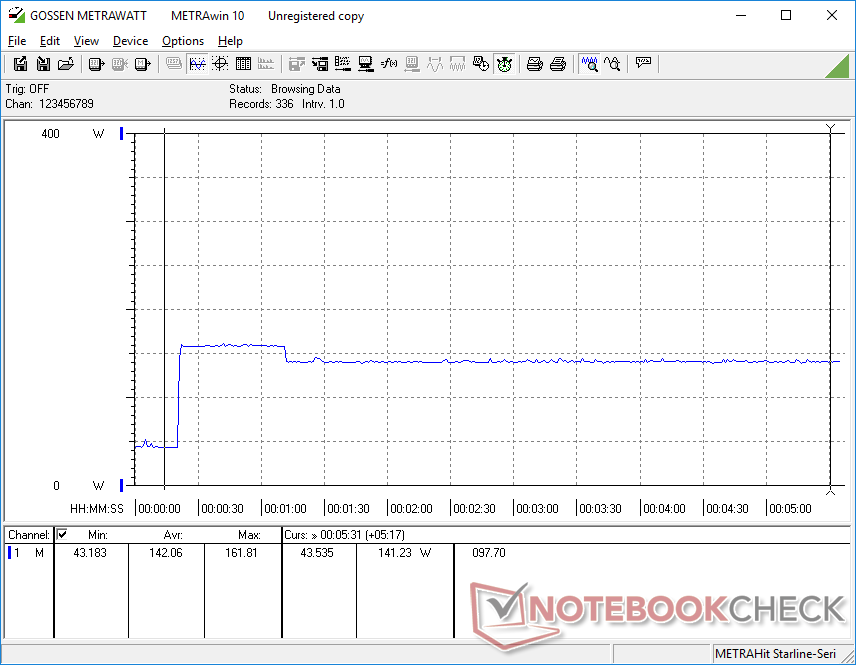856x665 pixels.
Task: Open the Options menu
Action: (x=183, y=41)
